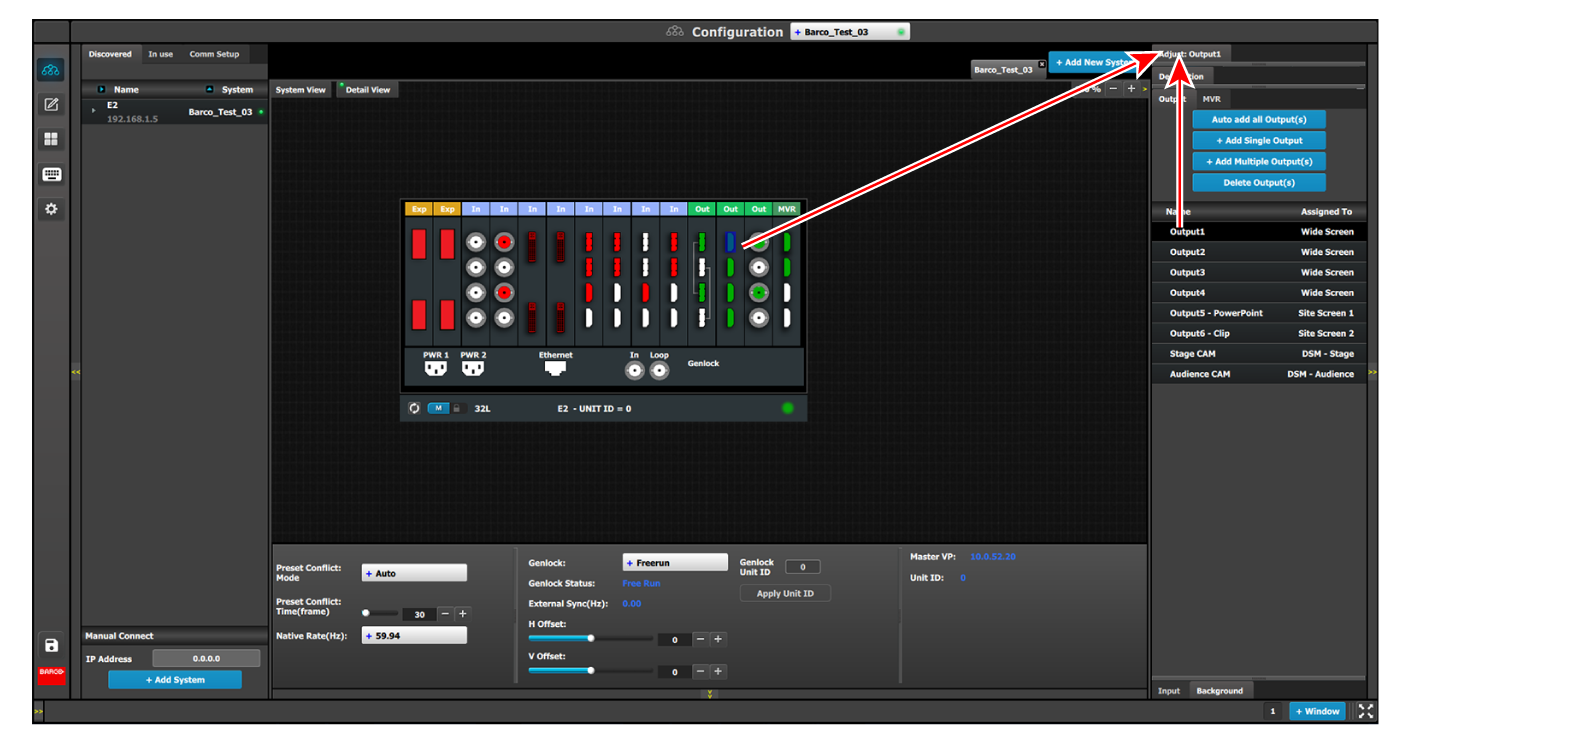Switch to the In use tab
This screenshot has width=1575, height=738.
pyautogui.click(x=160, y=54)
